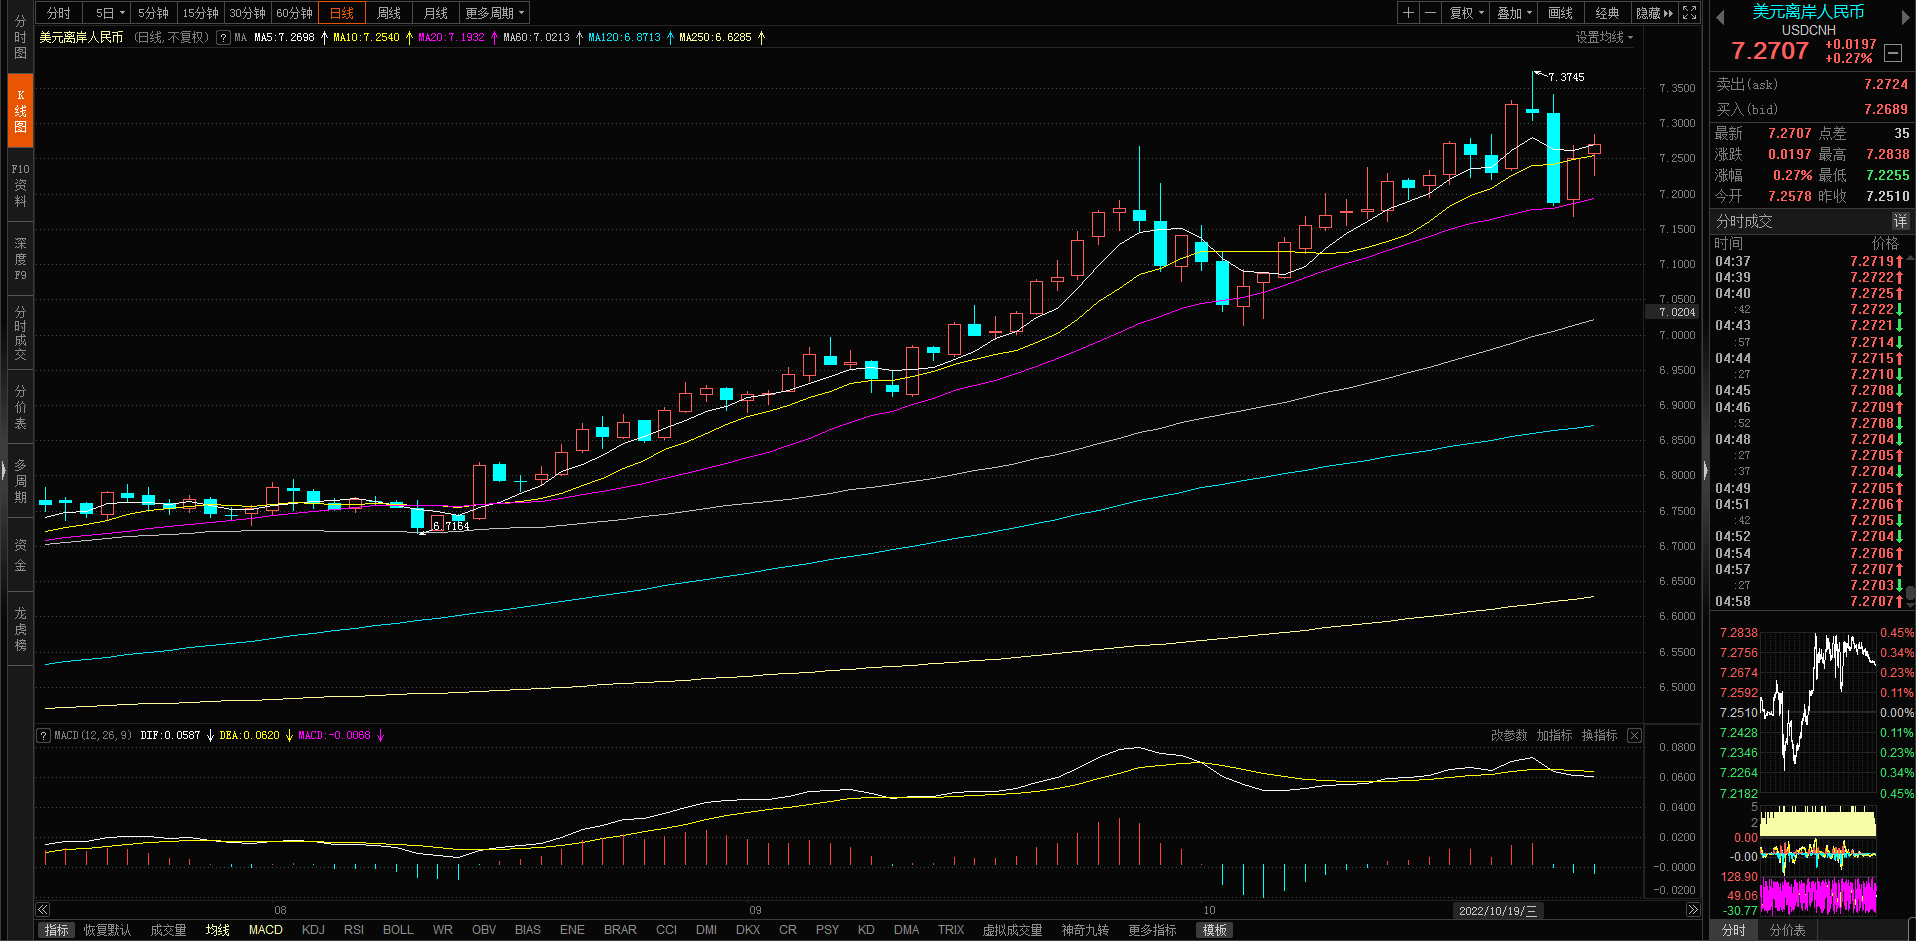1916x941 pixels.
Task: Switch to 周线 weekly period tab
Action: 388,13
